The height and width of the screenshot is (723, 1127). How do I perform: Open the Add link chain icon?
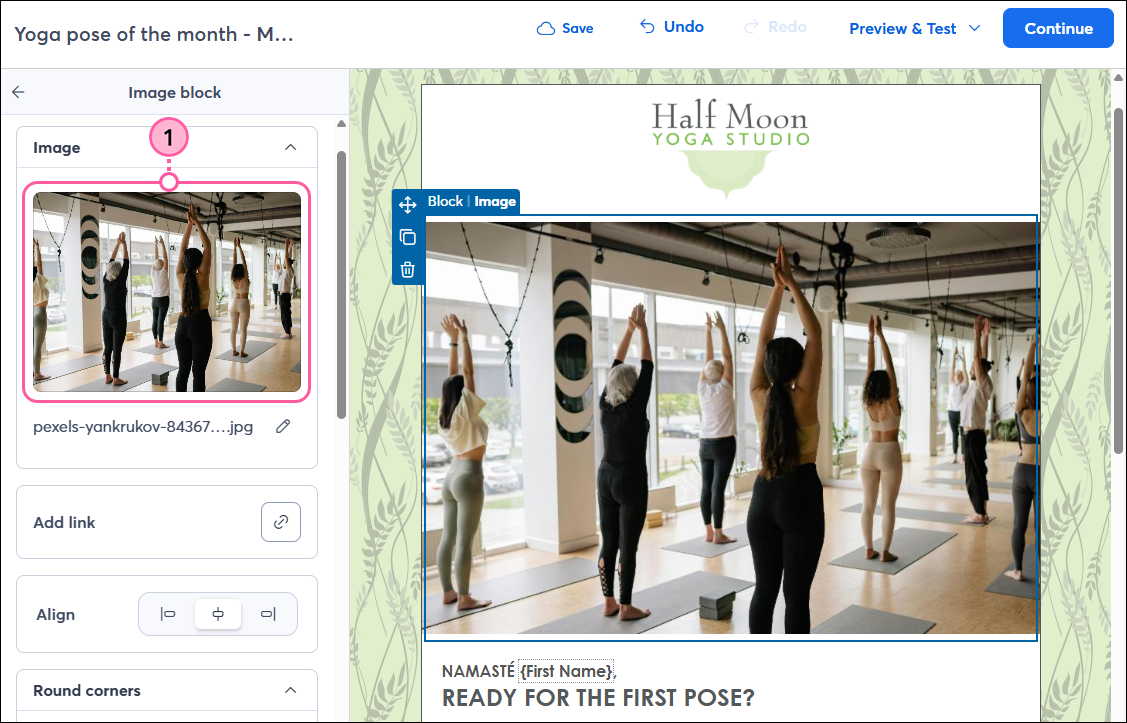point(281,522)
